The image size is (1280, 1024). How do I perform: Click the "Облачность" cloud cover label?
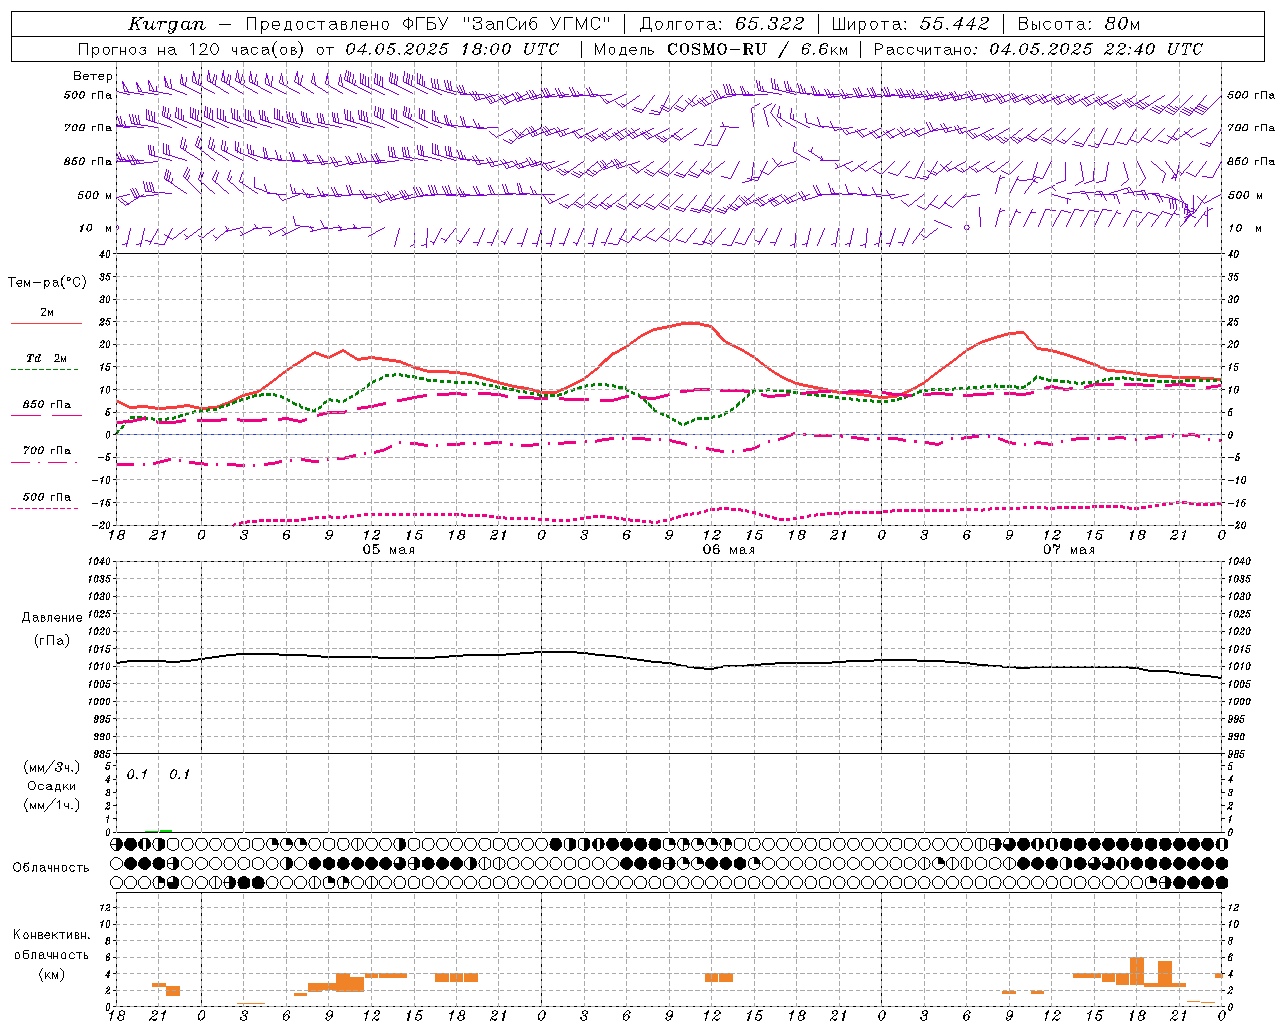click(x=51, y=868)
